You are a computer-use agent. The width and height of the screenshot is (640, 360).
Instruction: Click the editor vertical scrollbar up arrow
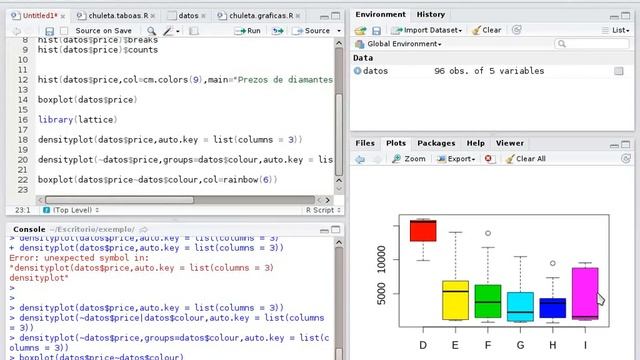click(x=339, y=42)
